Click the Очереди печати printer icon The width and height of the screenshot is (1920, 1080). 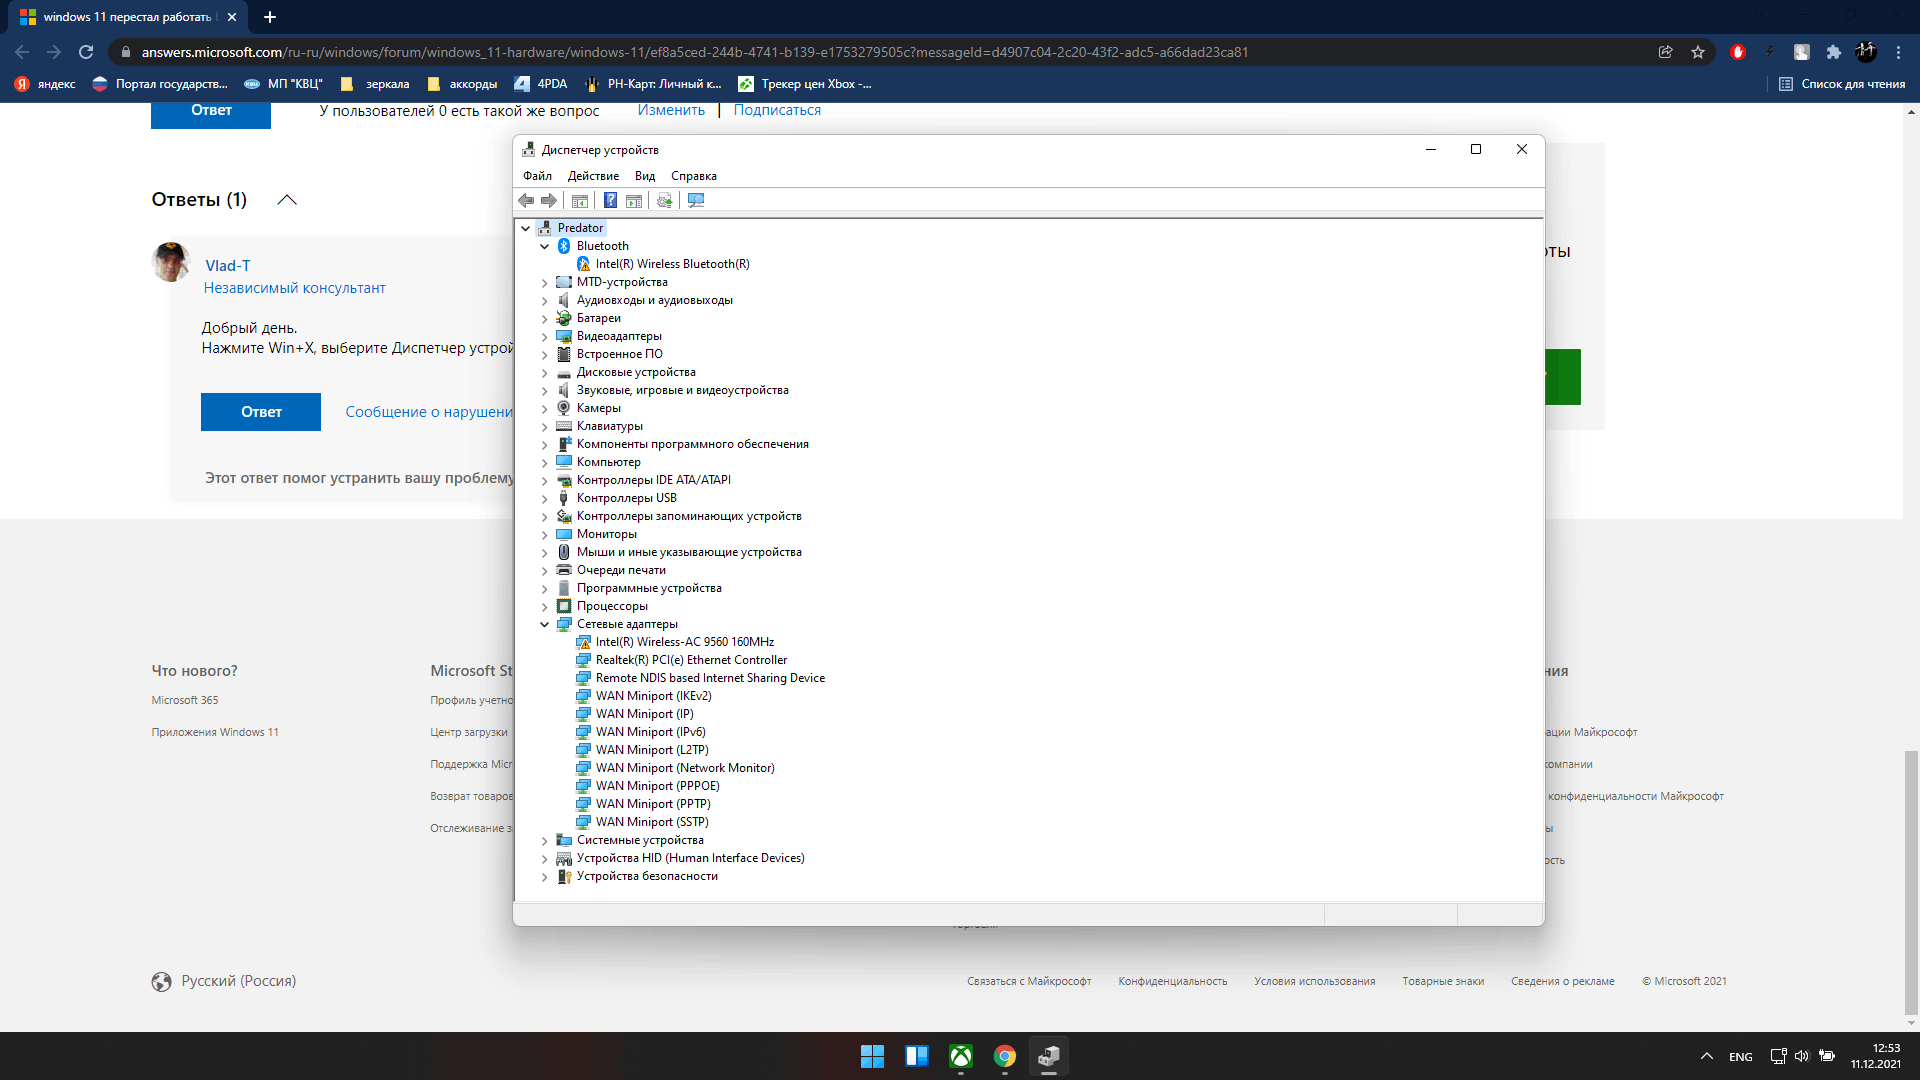pyautogui.click(x=564, y=570)
